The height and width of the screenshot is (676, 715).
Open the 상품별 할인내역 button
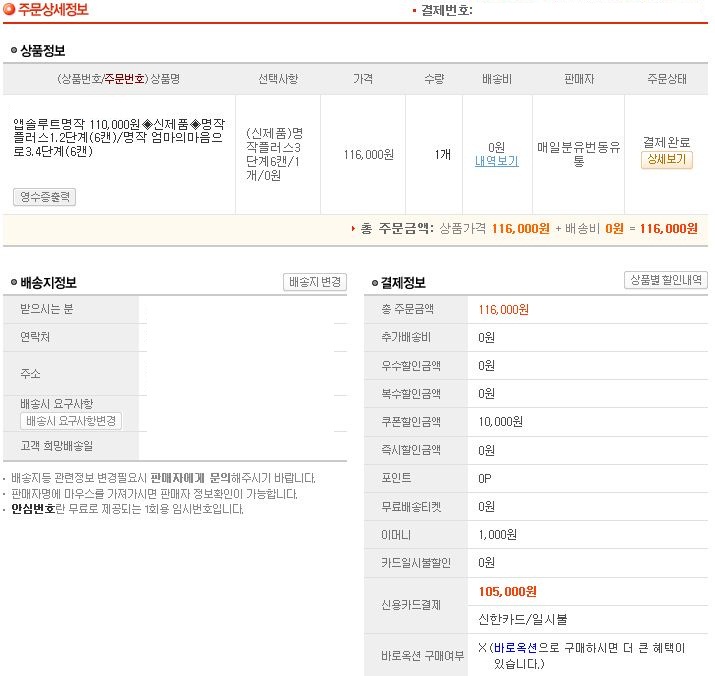coord(665,280)
